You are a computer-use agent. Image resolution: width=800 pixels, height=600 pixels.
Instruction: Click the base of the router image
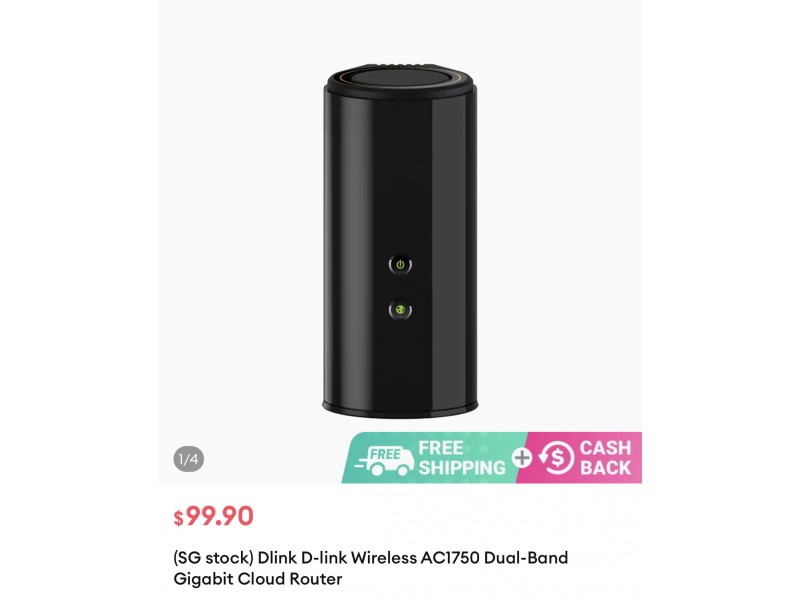pyautogui.click(x=401, y=409)
